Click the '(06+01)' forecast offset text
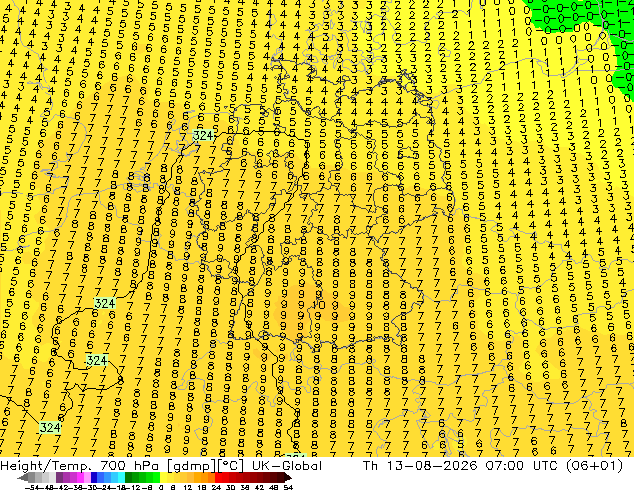This screenshot has height=490, width=634. [x=594, y=466]
